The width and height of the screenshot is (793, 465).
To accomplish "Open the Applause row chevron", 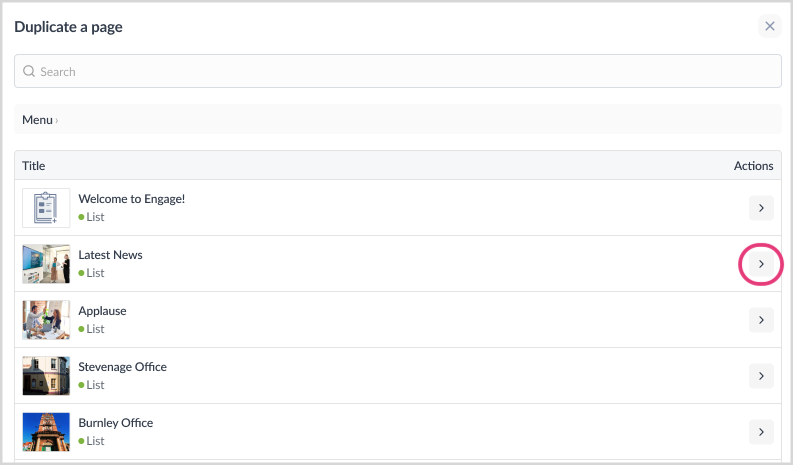I will 761,320.
